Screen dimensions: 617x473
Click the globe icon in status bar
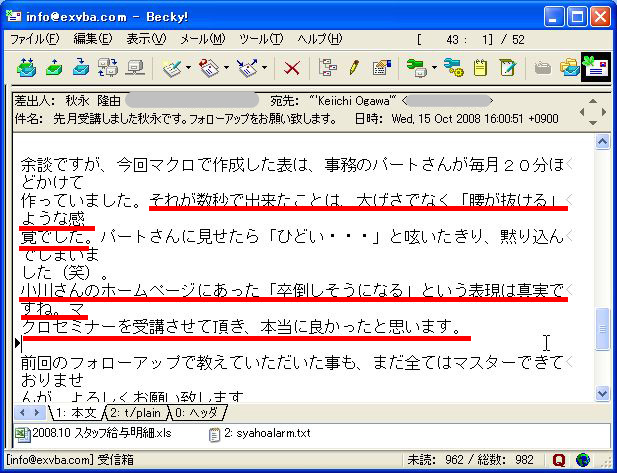[x=583, y=460]
